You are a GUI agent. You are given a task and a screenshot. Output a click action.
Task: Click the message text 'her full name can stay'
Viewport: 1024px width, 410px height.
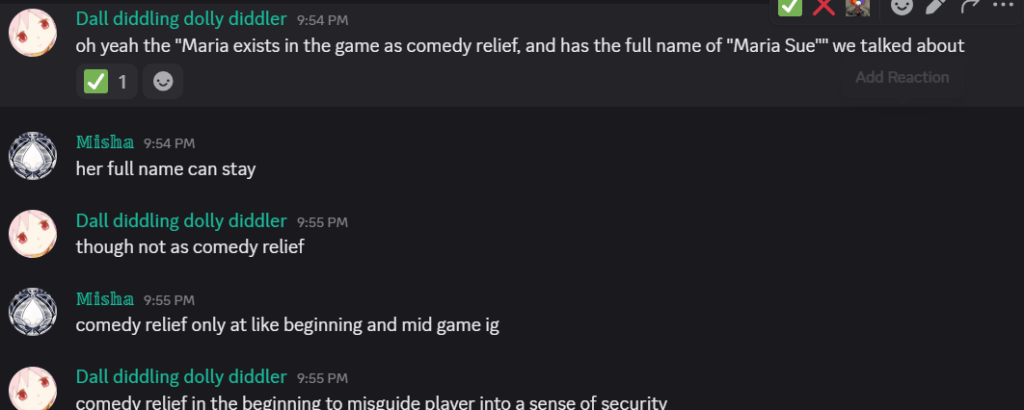point(166,169)
